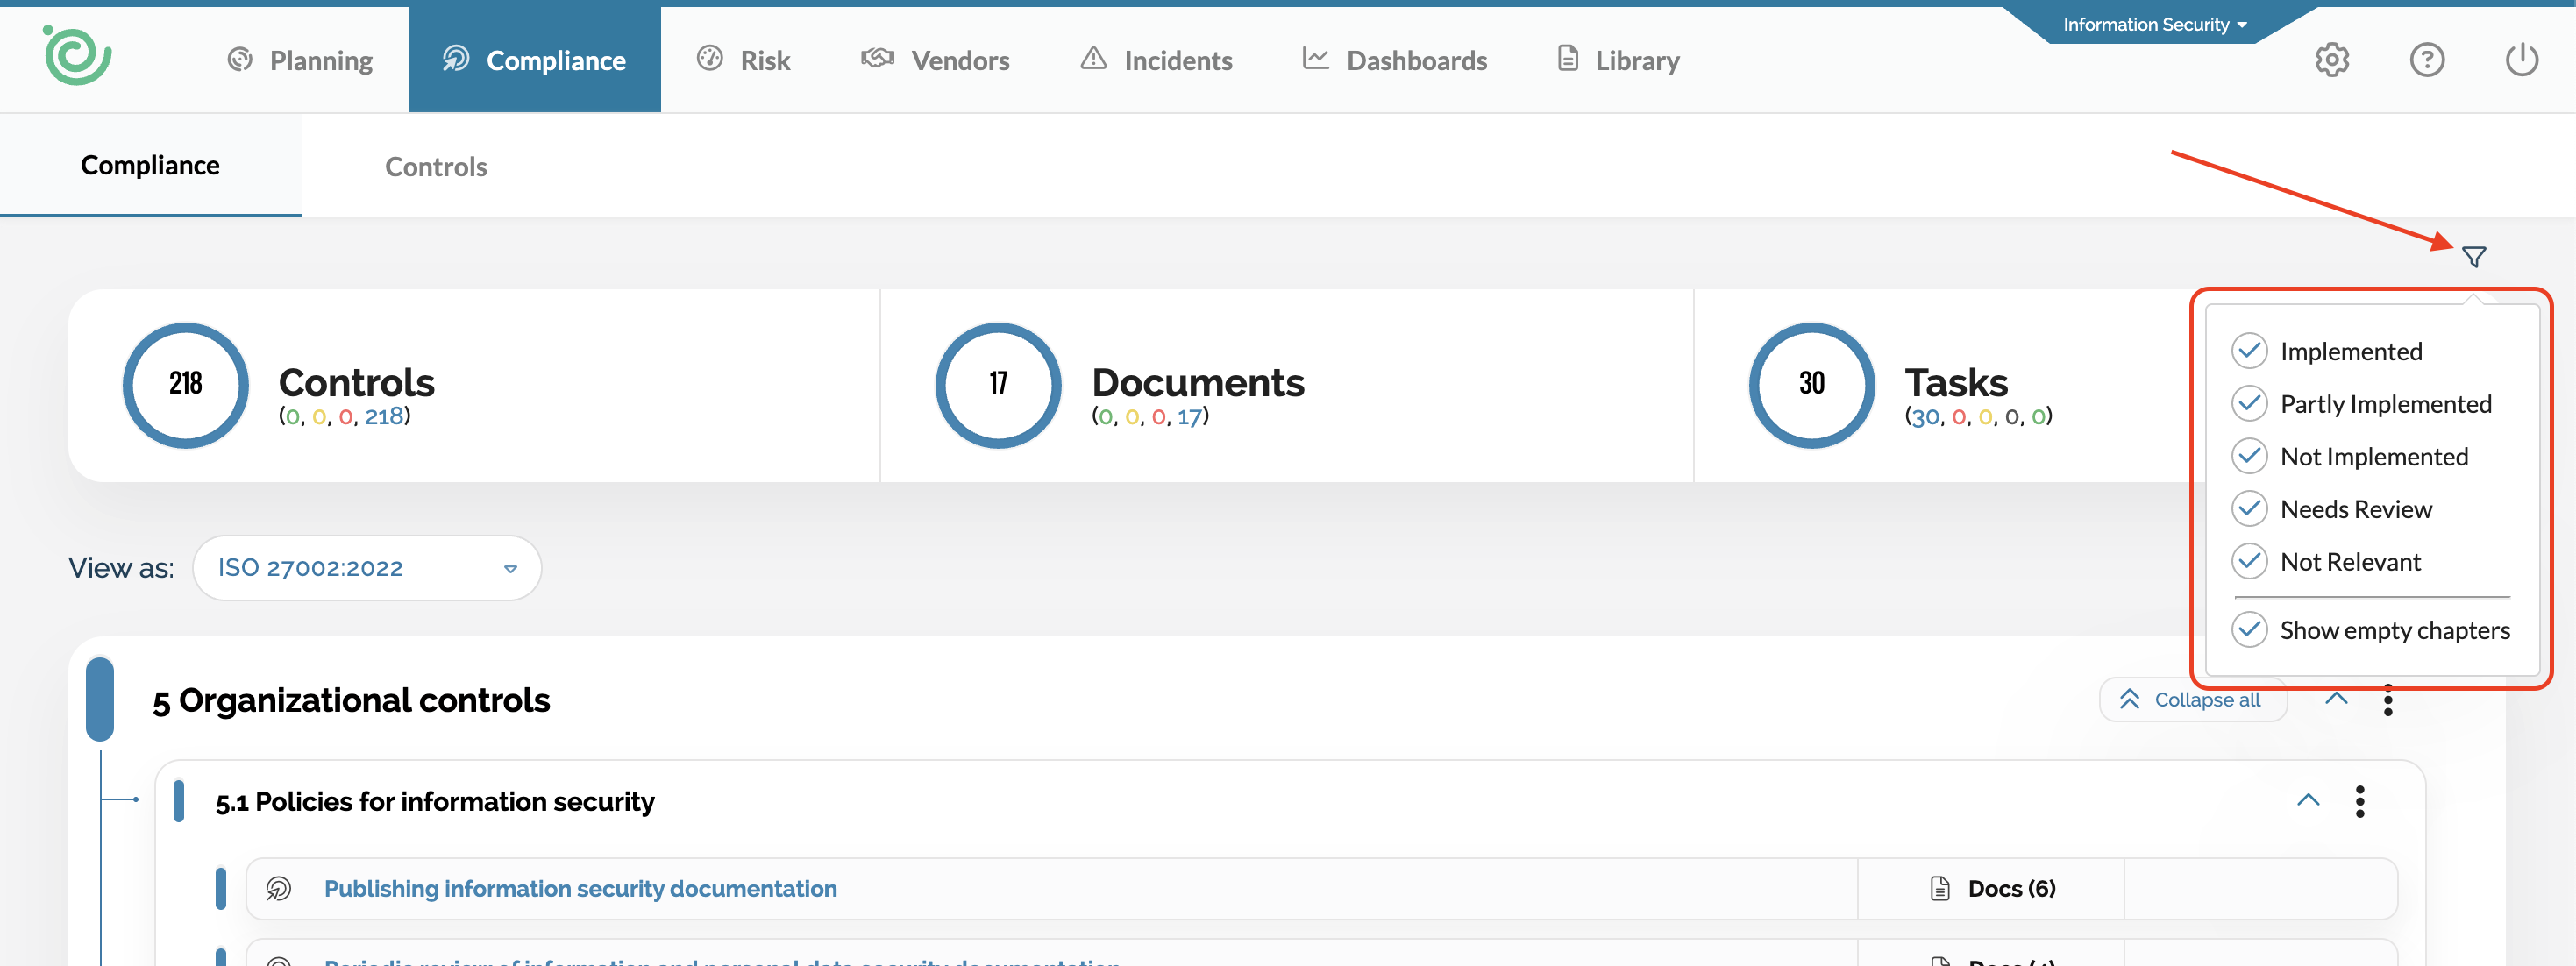Screen dimensions: 2576x966
Task: Open settings via the gear icon
Action: pos(2331,60)
